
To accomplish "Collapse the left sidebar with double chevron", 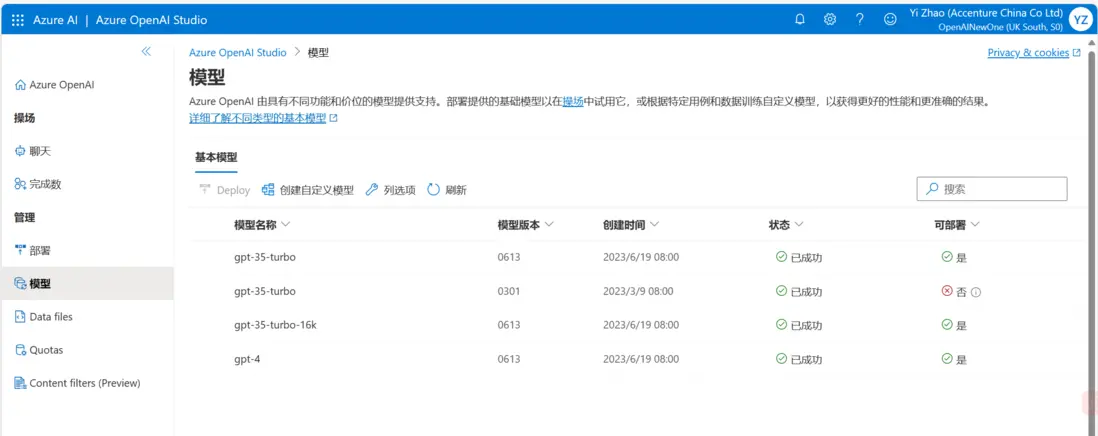I will pos(146,52).
